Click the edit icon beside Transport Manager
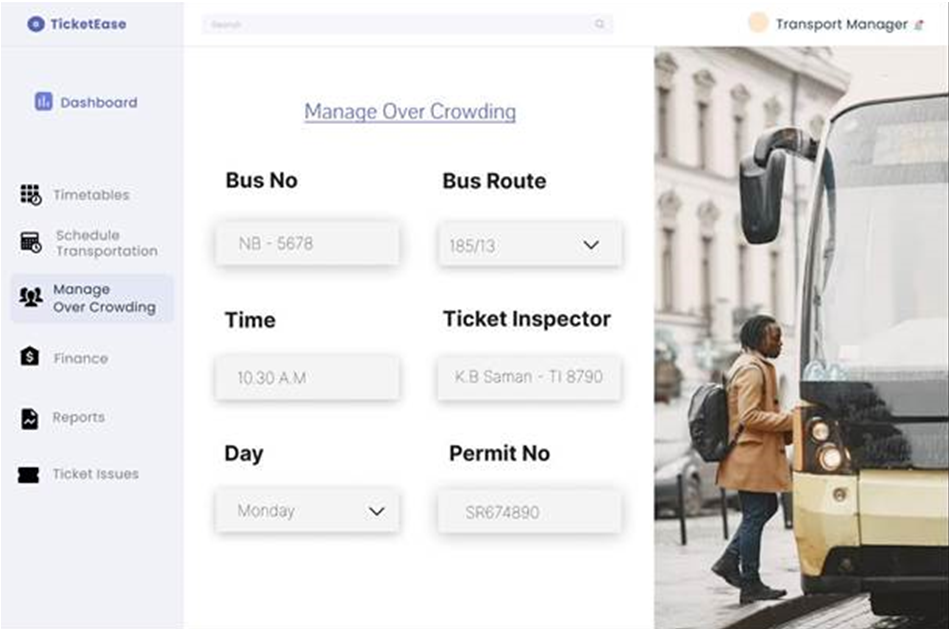The width and height of the screenshot is (949, 629). click(x=919, y=25)
